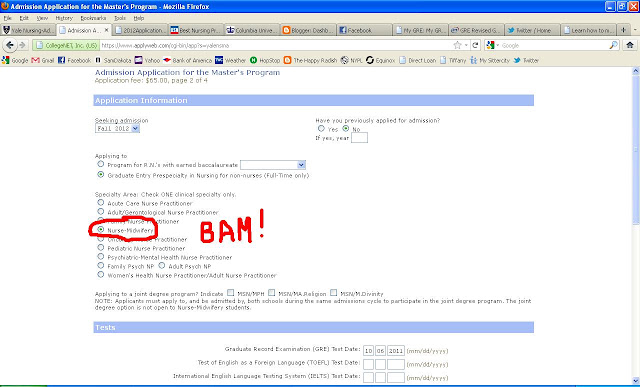The width and height of the screenshot is (640, 387).
Task: Click the TOEFL test date month field
Action: (x=369, y=364)
